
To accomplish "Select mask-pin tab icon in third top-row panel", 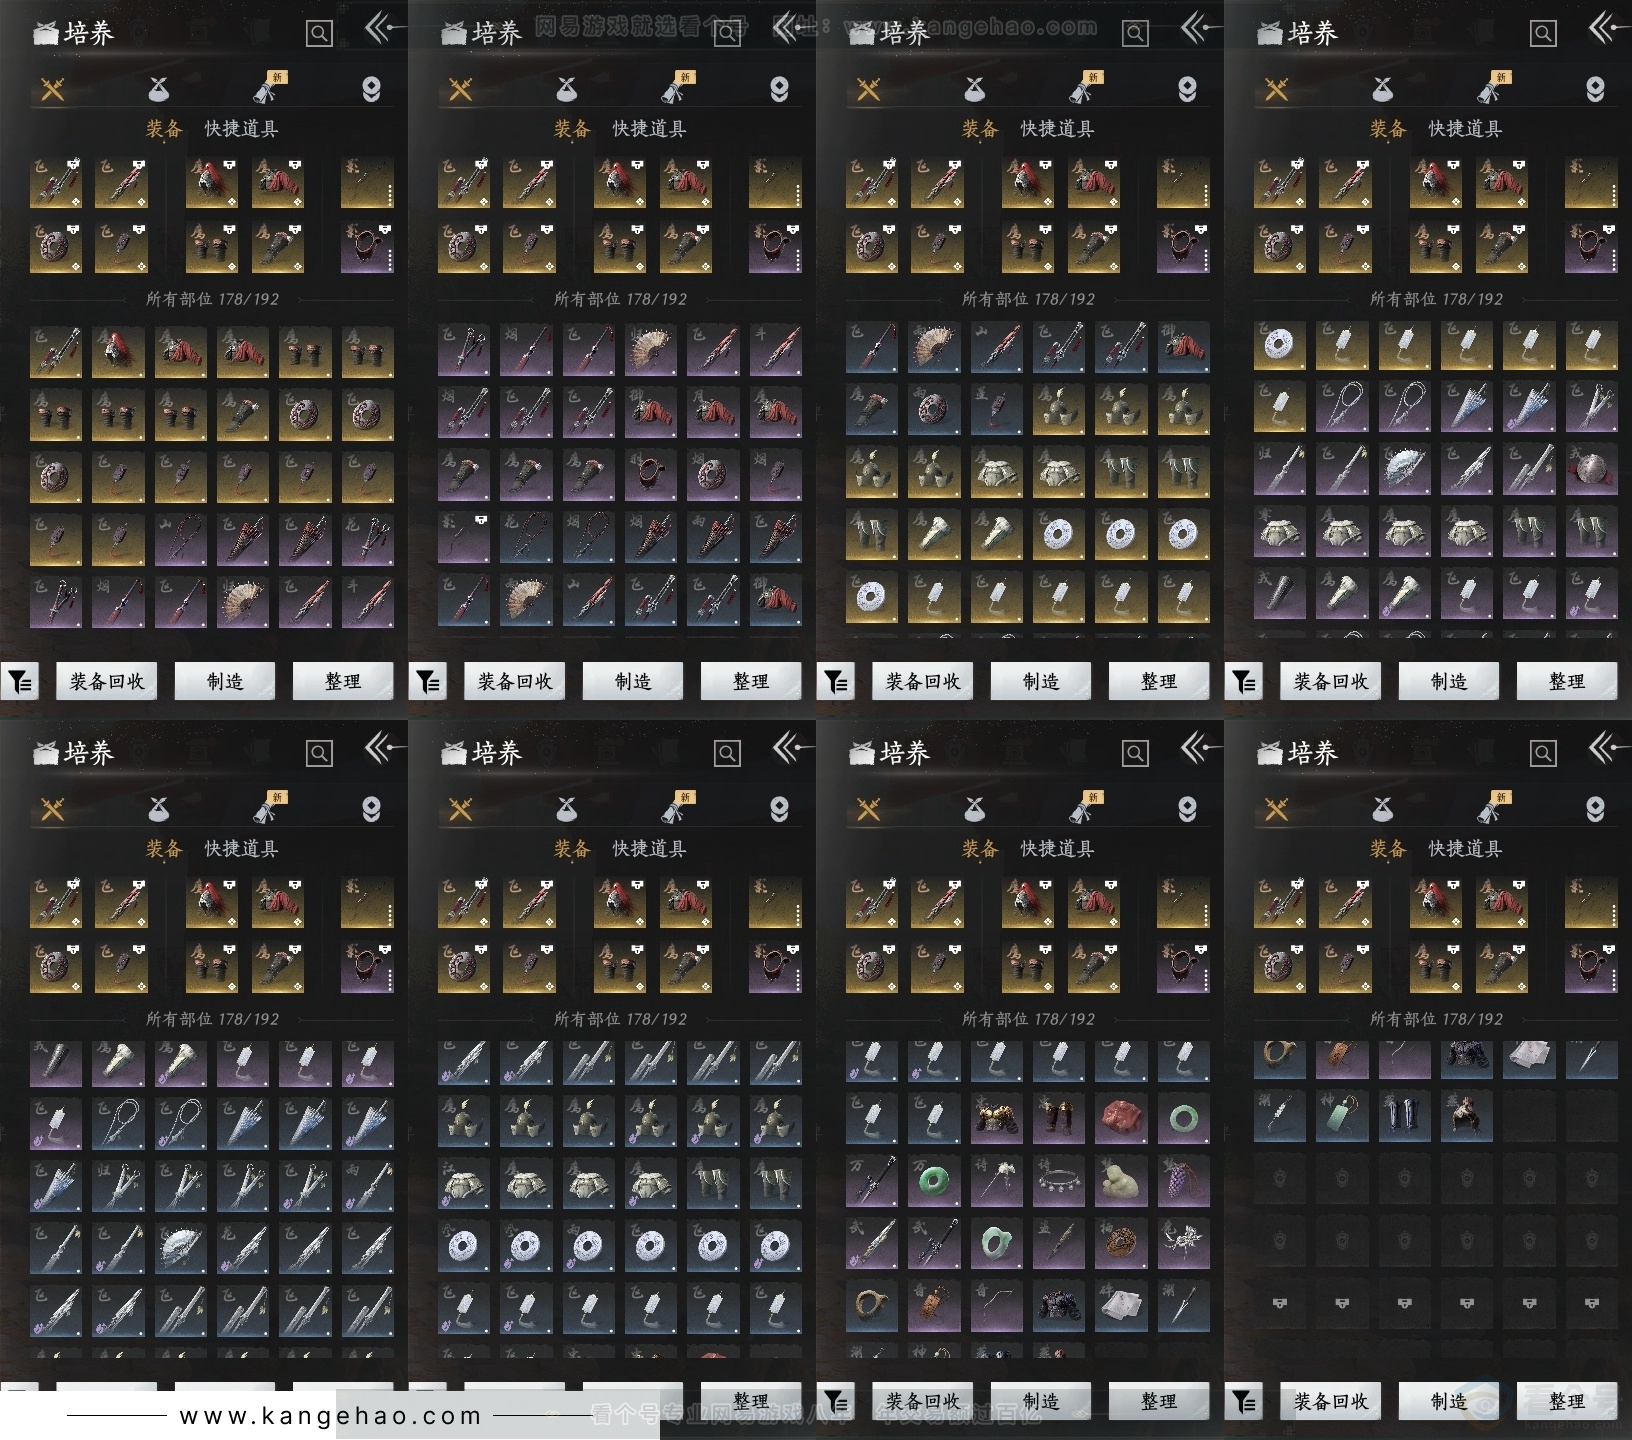I will point(1187,90).
